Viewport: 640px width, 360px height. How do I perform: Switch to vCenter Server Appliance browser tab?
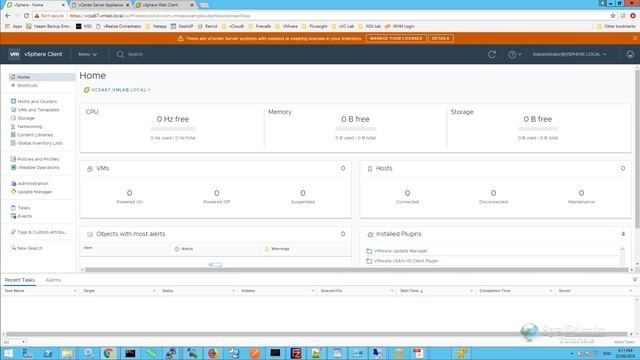point(100,5)
